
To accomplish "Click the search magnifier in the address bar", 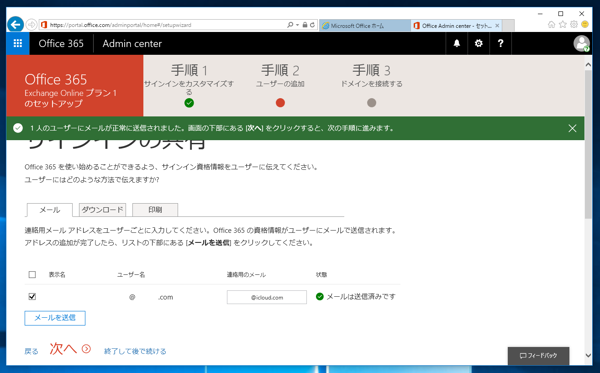I will point(290,25).
